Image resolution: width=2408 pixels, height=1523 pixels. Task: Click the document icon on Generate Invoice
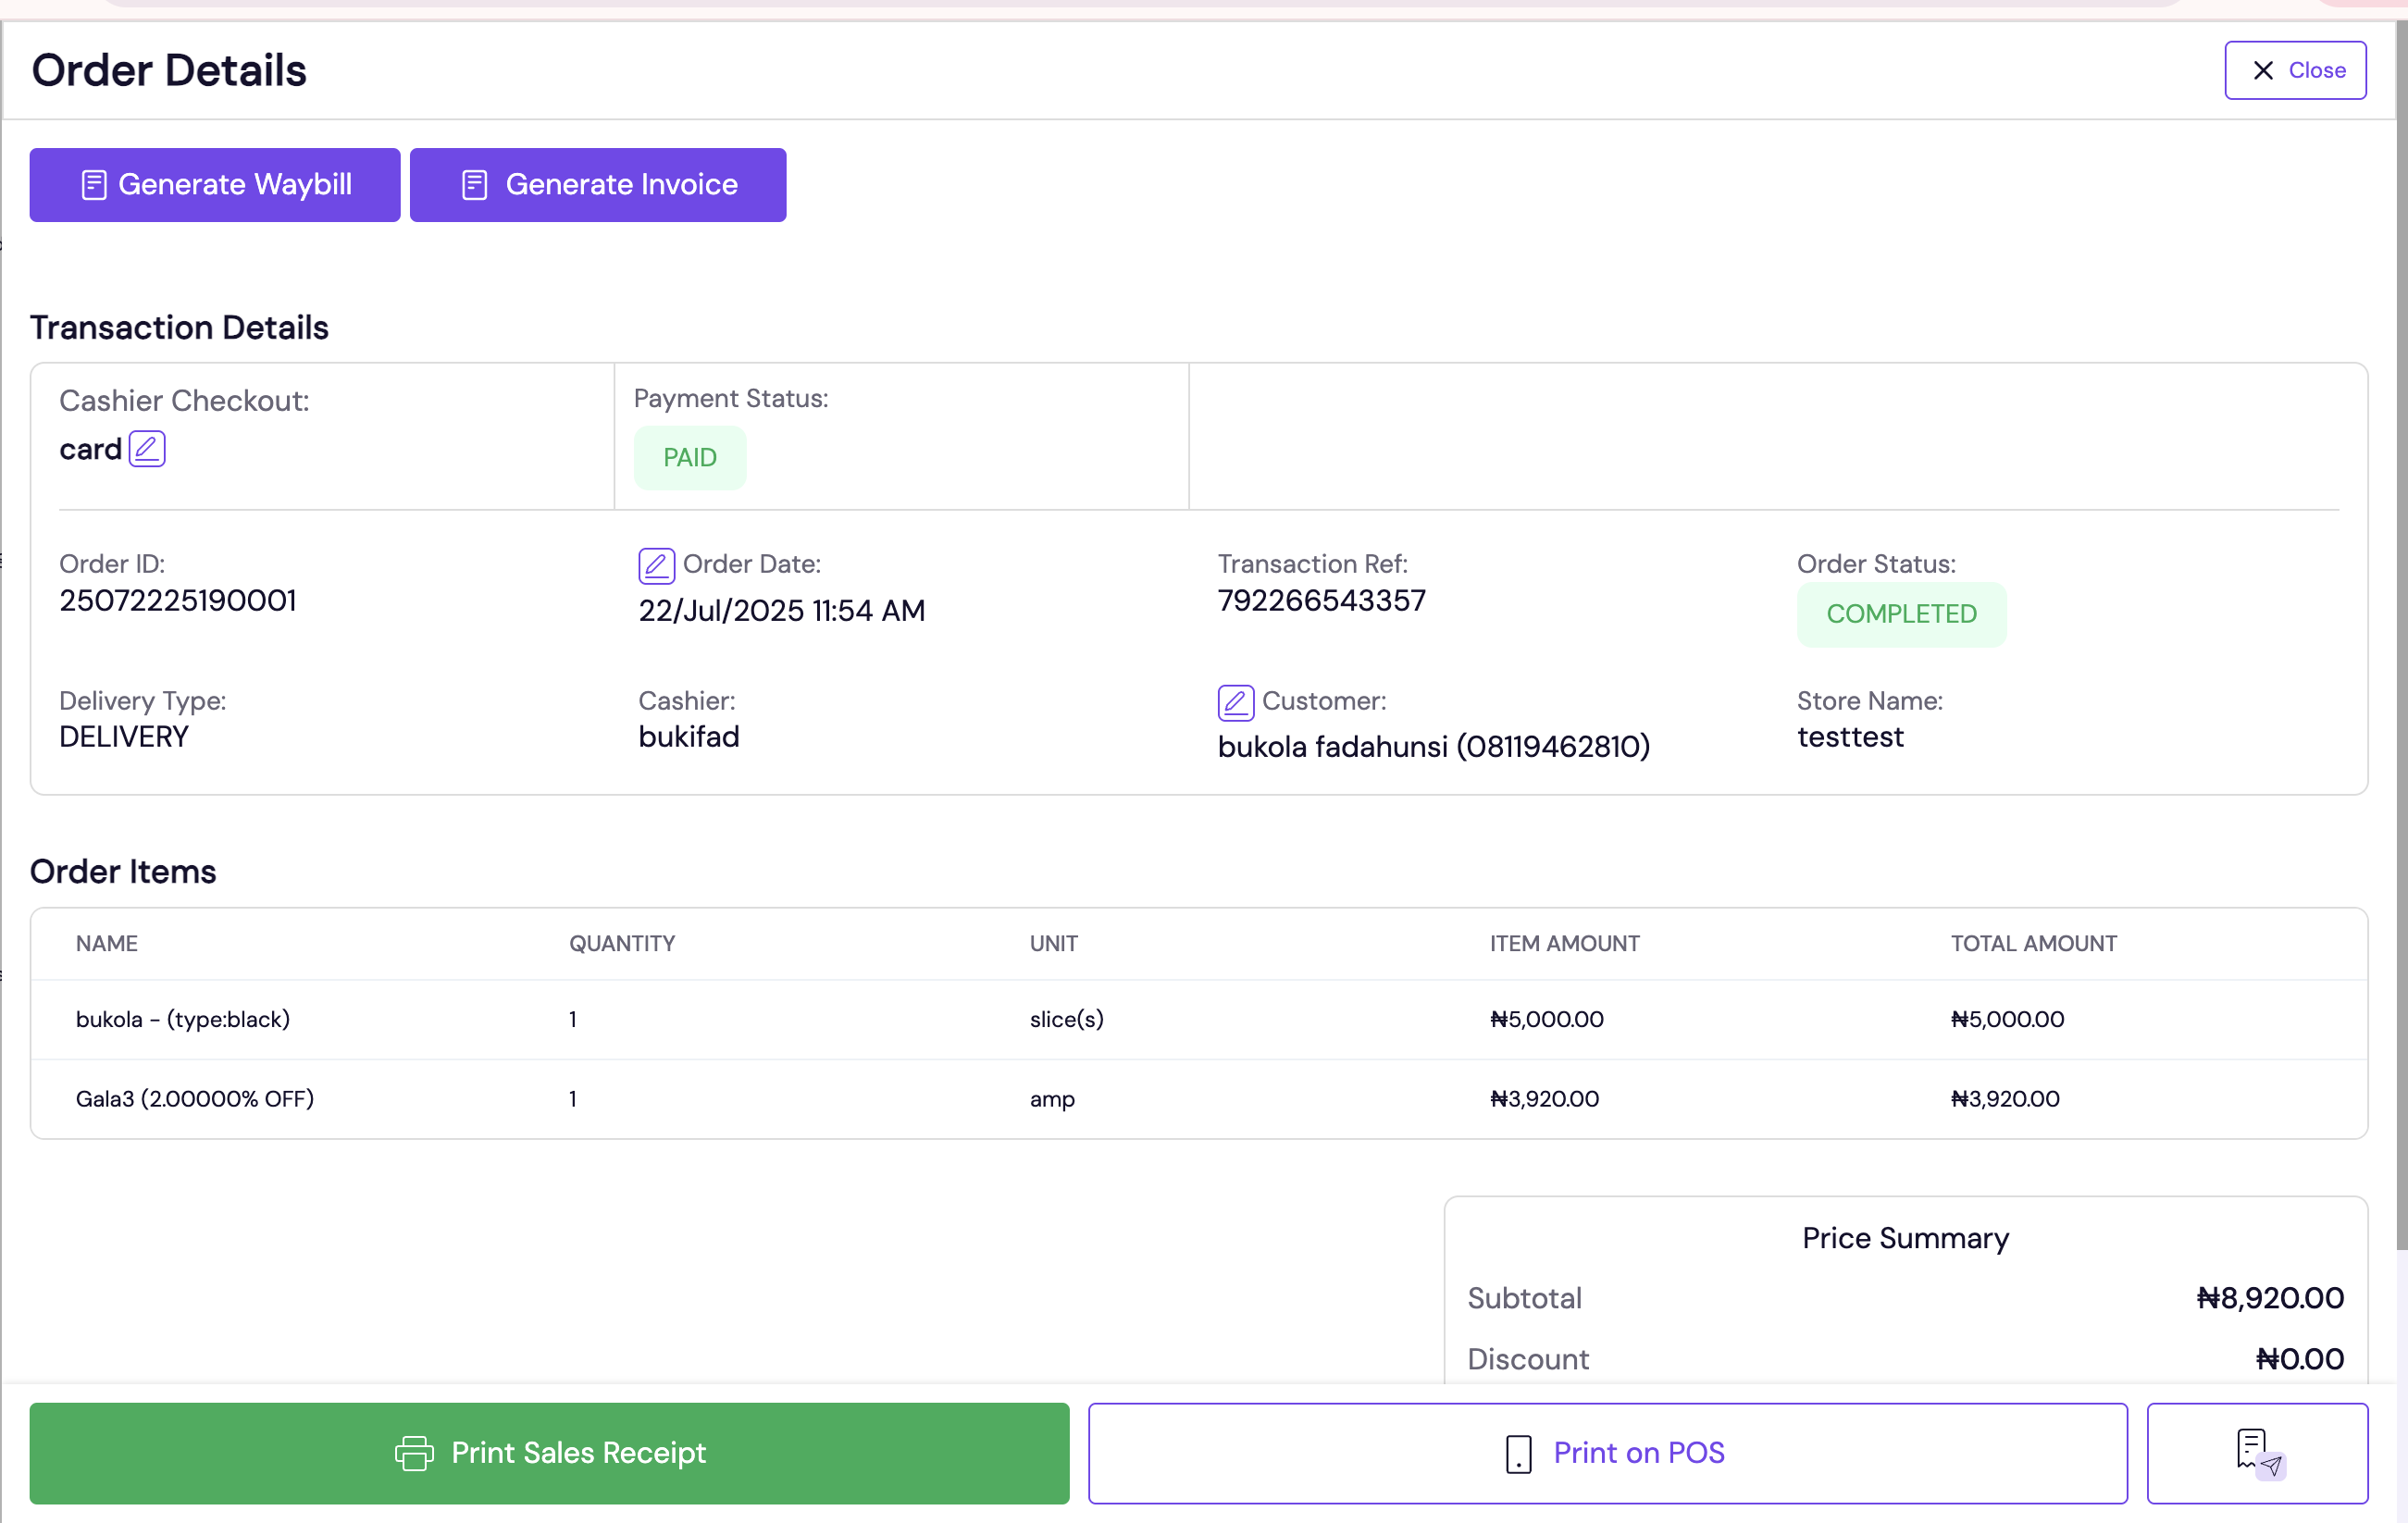pyautogui.click(x=474, y=185)
